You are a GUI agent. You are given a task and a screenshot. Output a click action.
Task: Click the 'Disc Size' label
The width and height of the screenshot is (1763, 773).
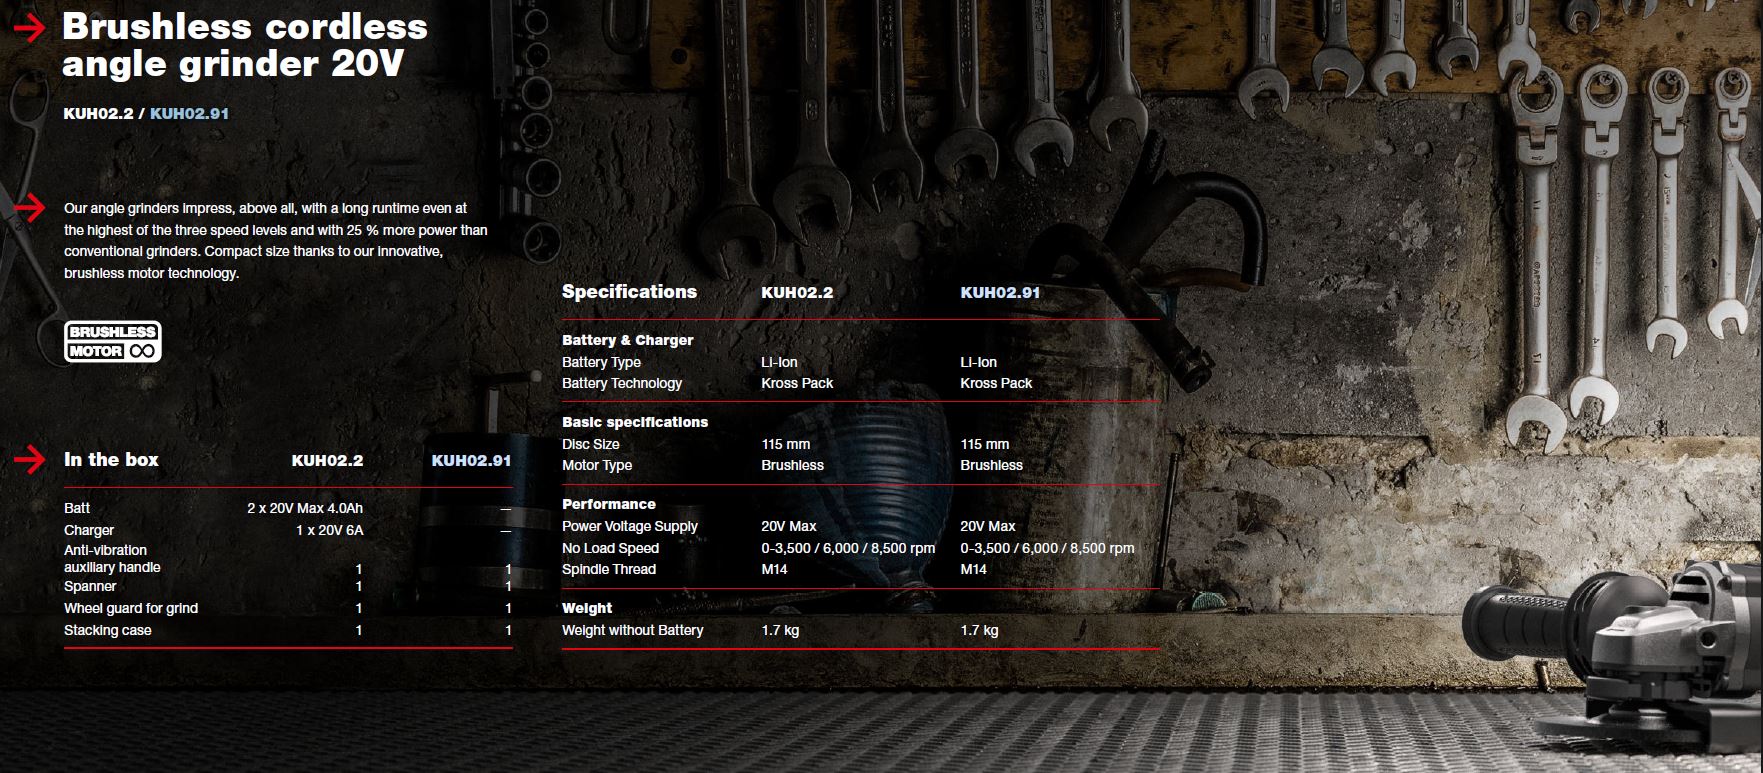click(591, 444)
